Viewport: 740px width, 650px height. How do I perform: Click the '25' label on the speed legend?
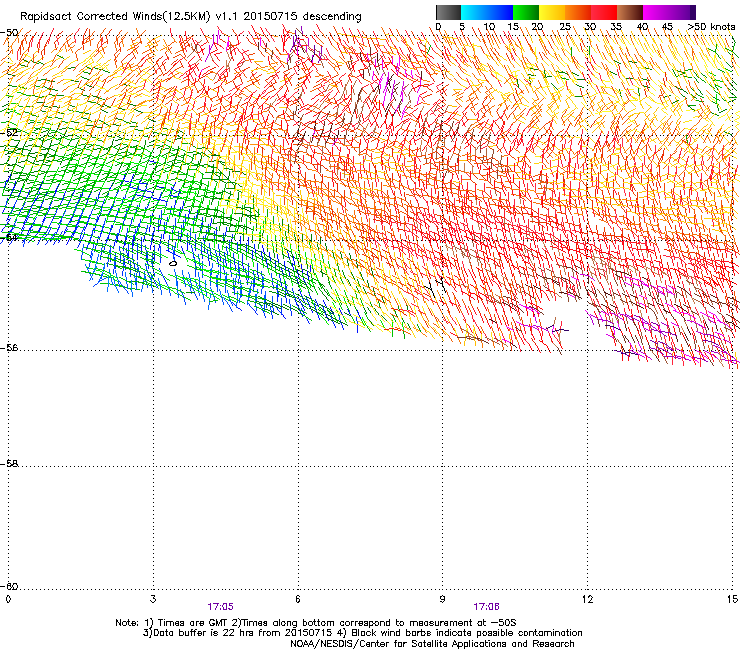[565, 27]
